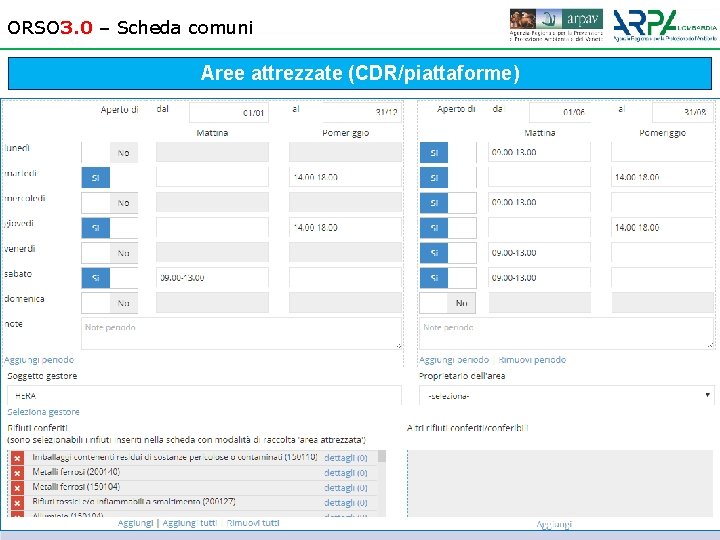Click Seleziona gestore link
The image size is (720, 540).
(x=44, y=412)
